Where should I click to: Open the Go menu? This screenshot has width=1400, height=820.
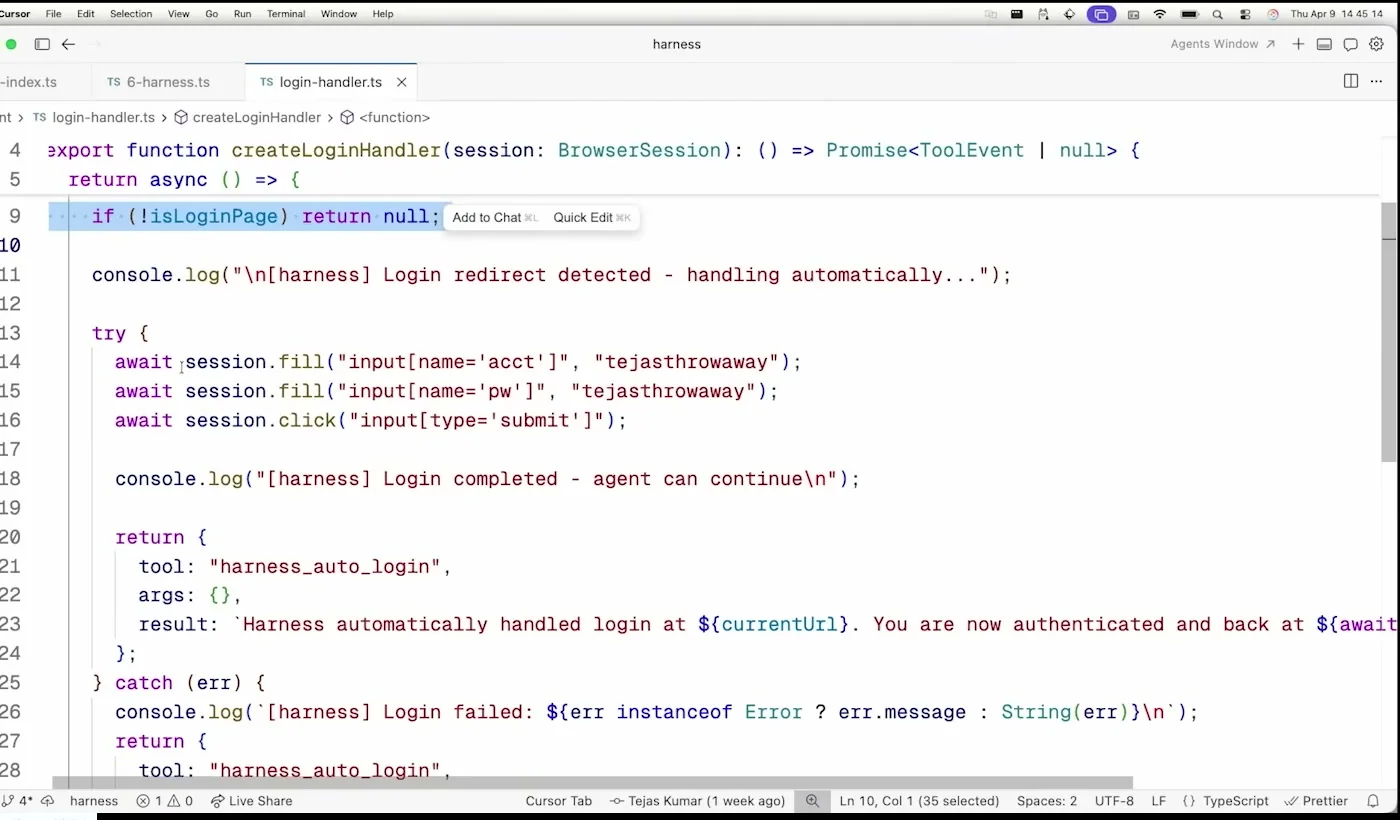point(212,14)
